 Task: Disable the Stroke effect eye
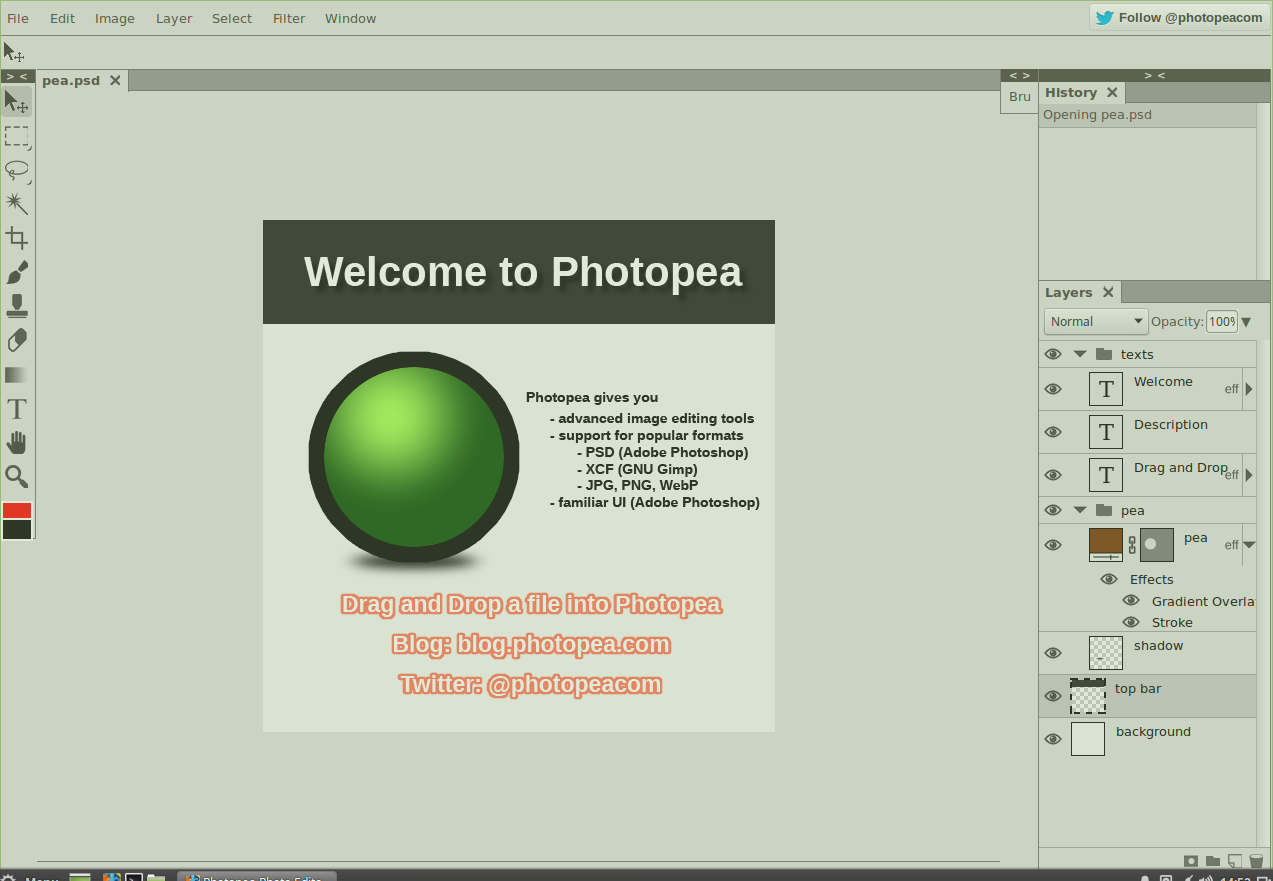1131,622
